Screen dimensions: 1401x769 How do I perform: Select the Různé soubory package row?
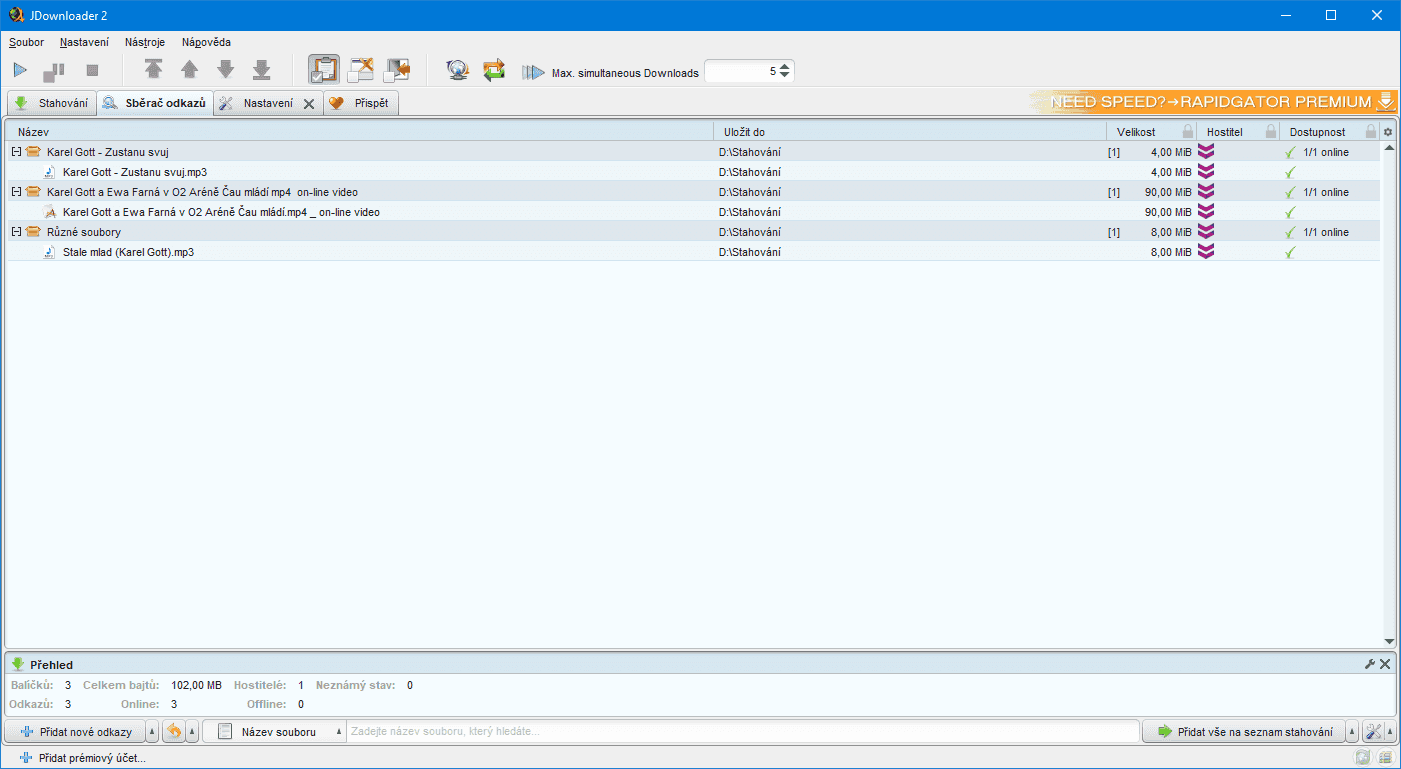[694, 232]
